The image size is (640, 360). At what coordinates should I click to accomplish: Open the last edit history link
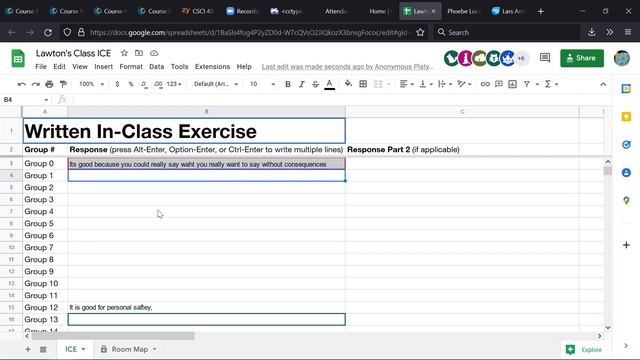347,67
